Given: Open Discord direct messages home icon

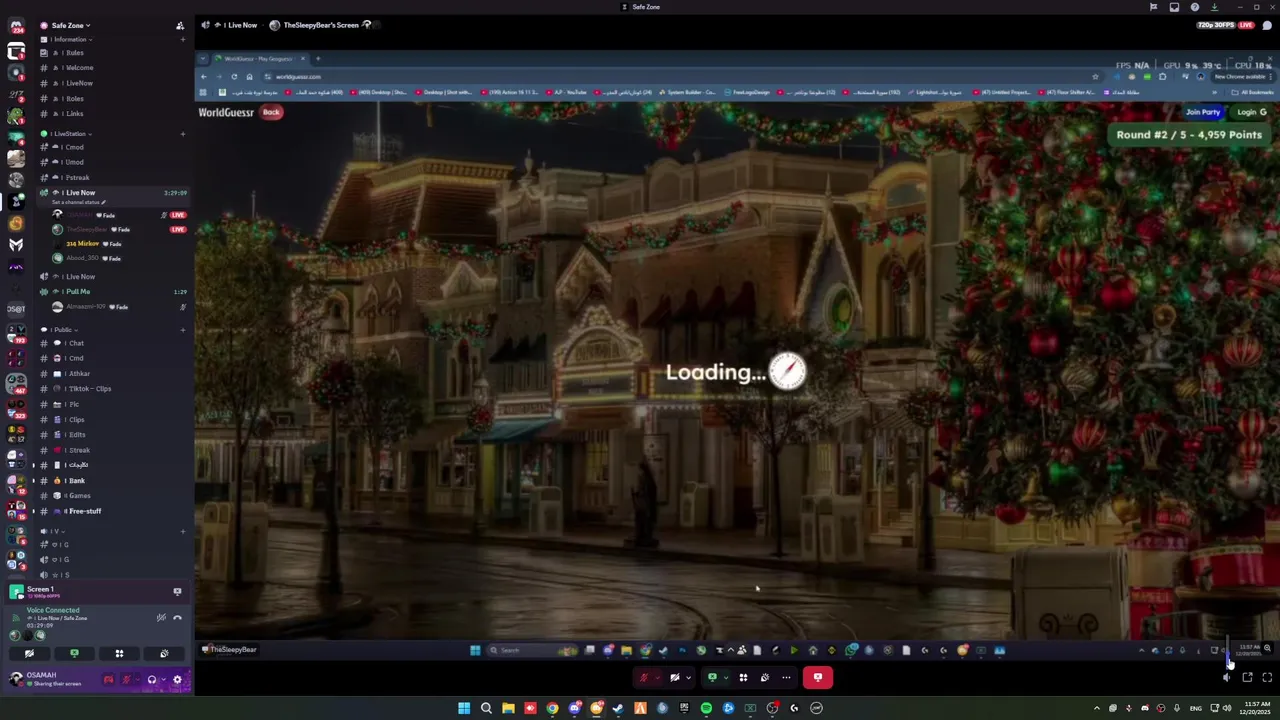Looking at the screenshot, I should 16,27.
